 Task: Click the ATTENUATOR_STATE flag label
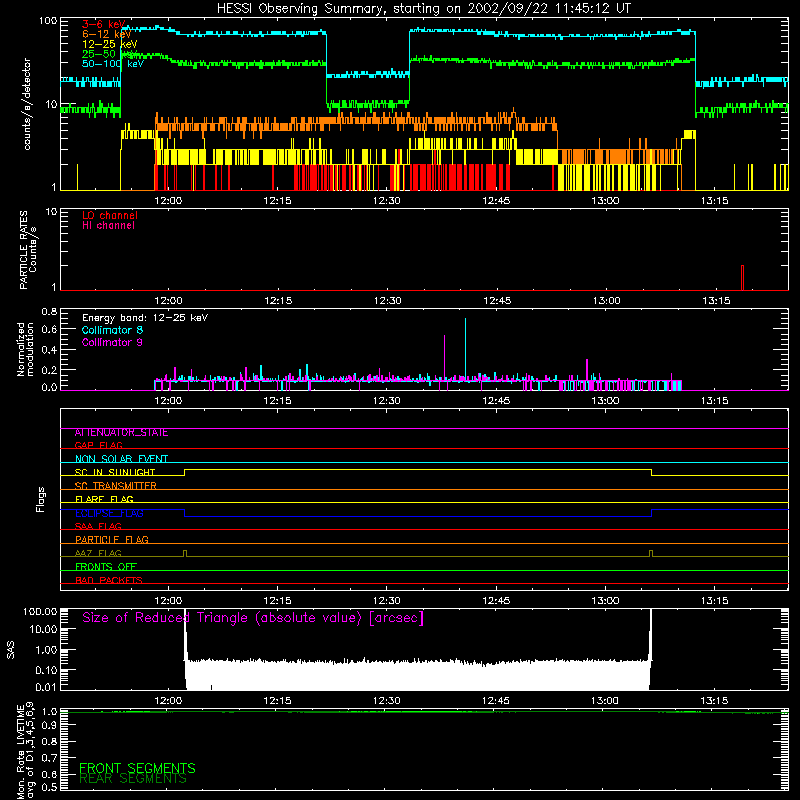pos(121,433)
